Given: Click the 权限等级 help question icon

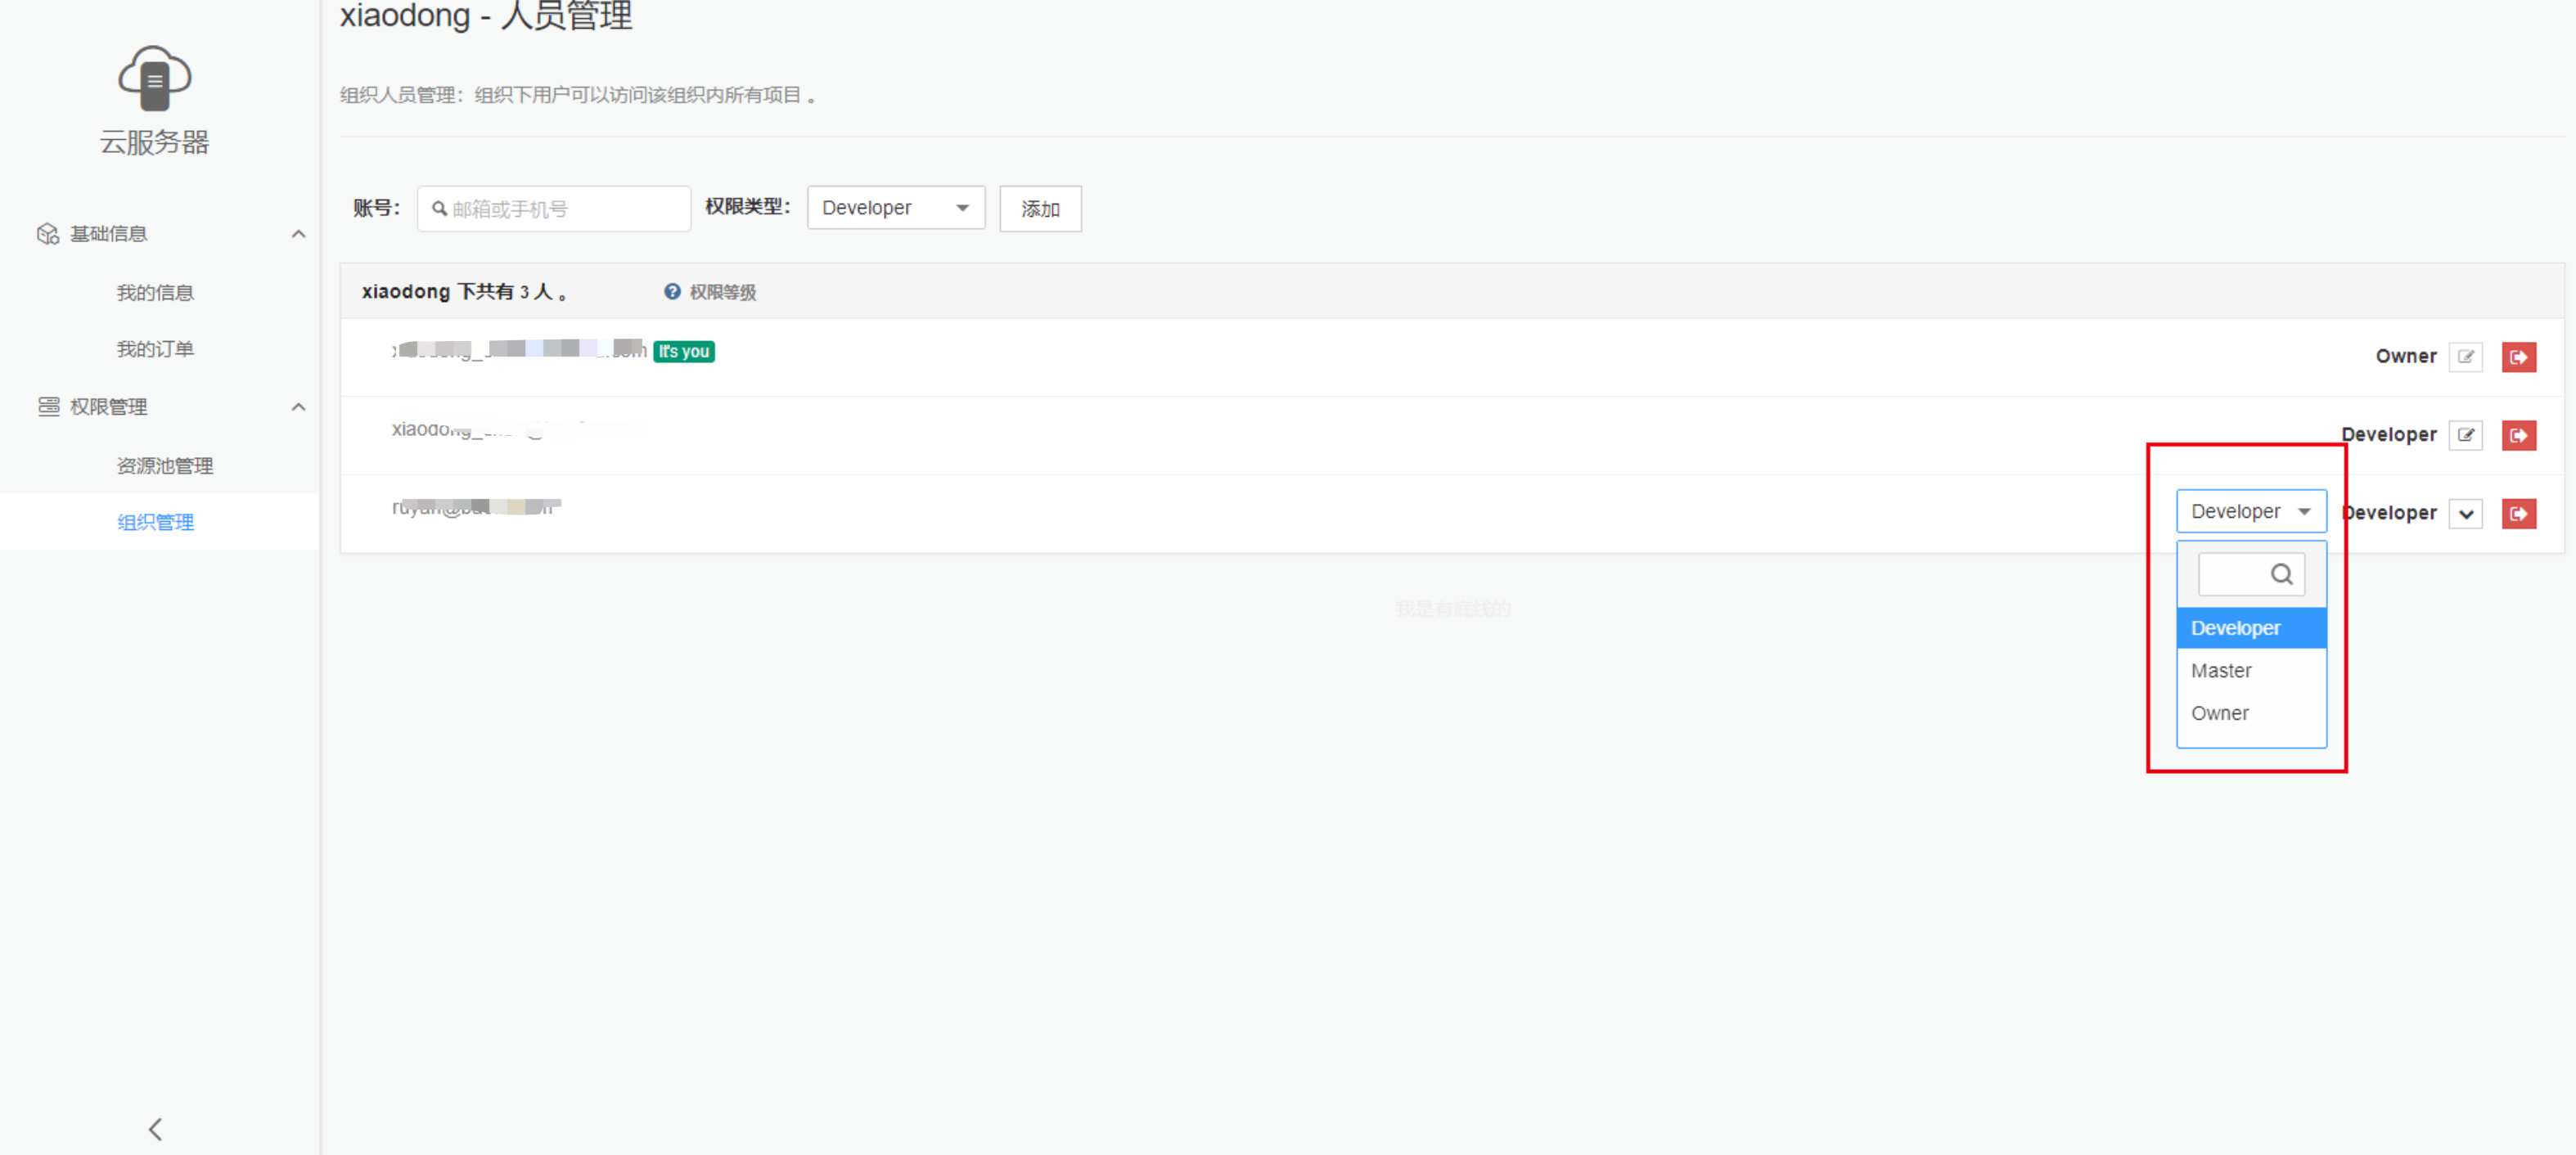Looking at the screenshot, I should 672,291.
